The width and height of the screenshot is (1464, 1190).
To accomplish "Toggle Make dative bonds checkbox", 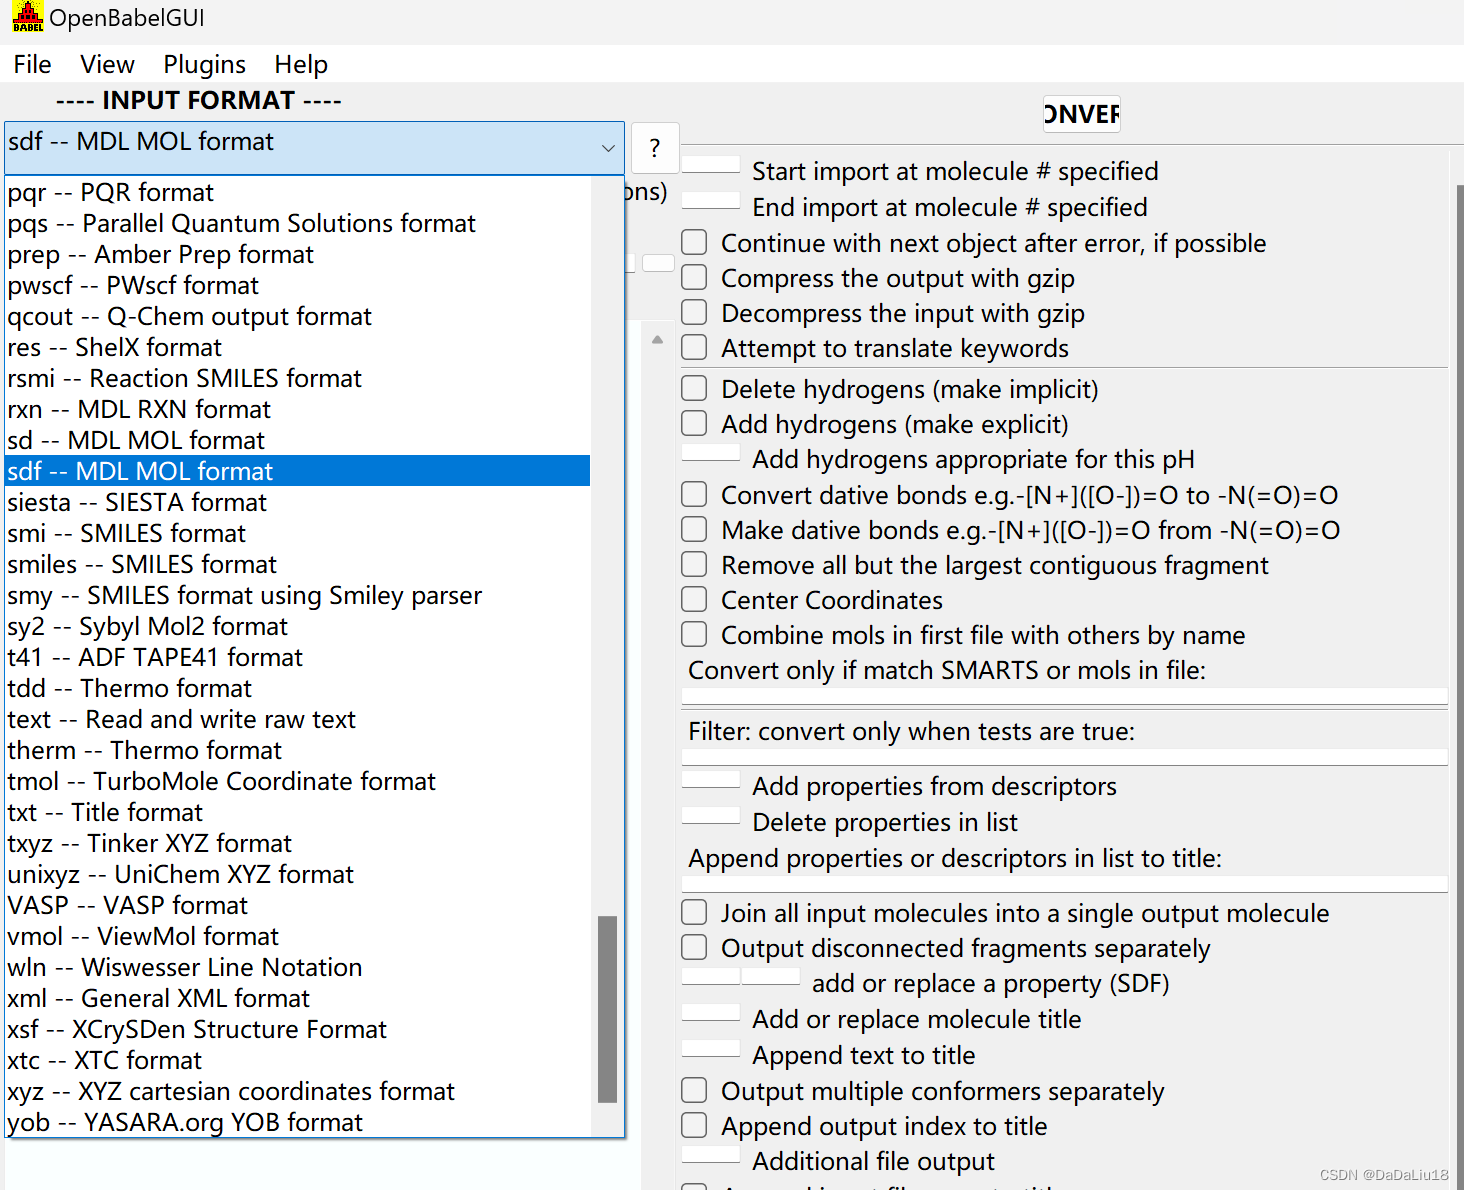I will (694, 529).
